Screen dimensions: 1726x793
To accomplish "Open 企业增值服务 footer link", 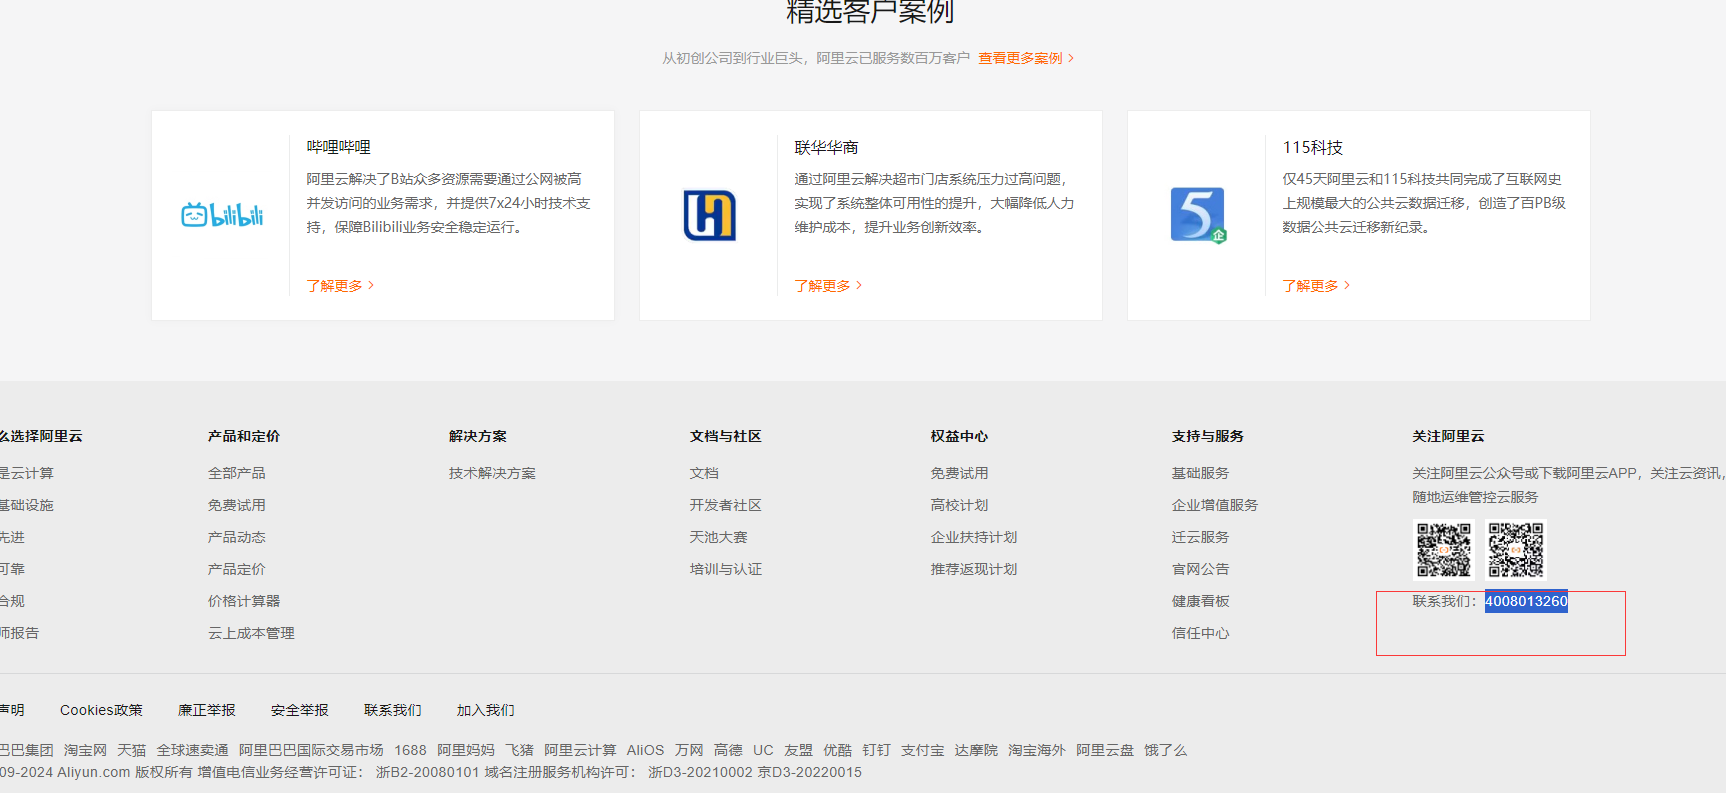I will (1215, 505).
